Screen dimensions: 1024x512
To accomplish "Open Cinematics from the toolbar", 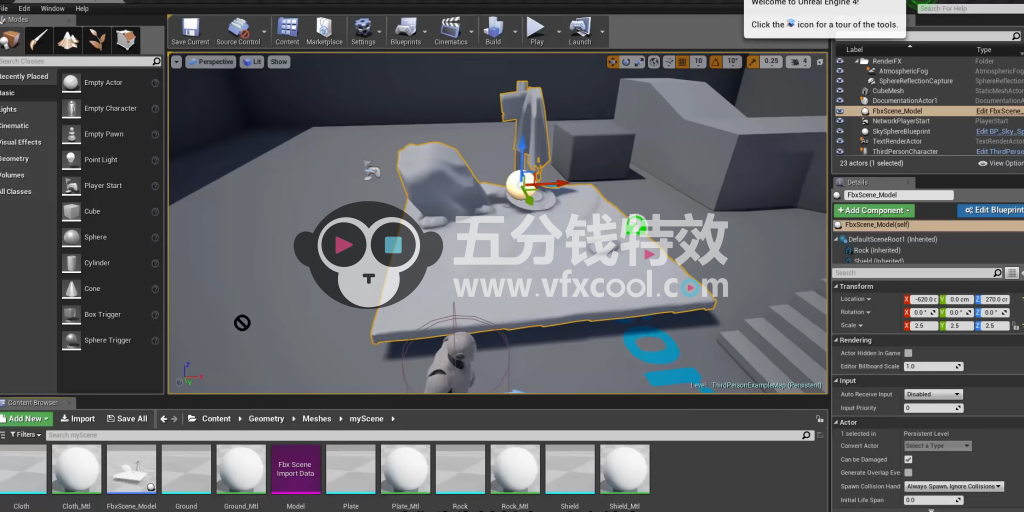I will (x=451, y=31).
